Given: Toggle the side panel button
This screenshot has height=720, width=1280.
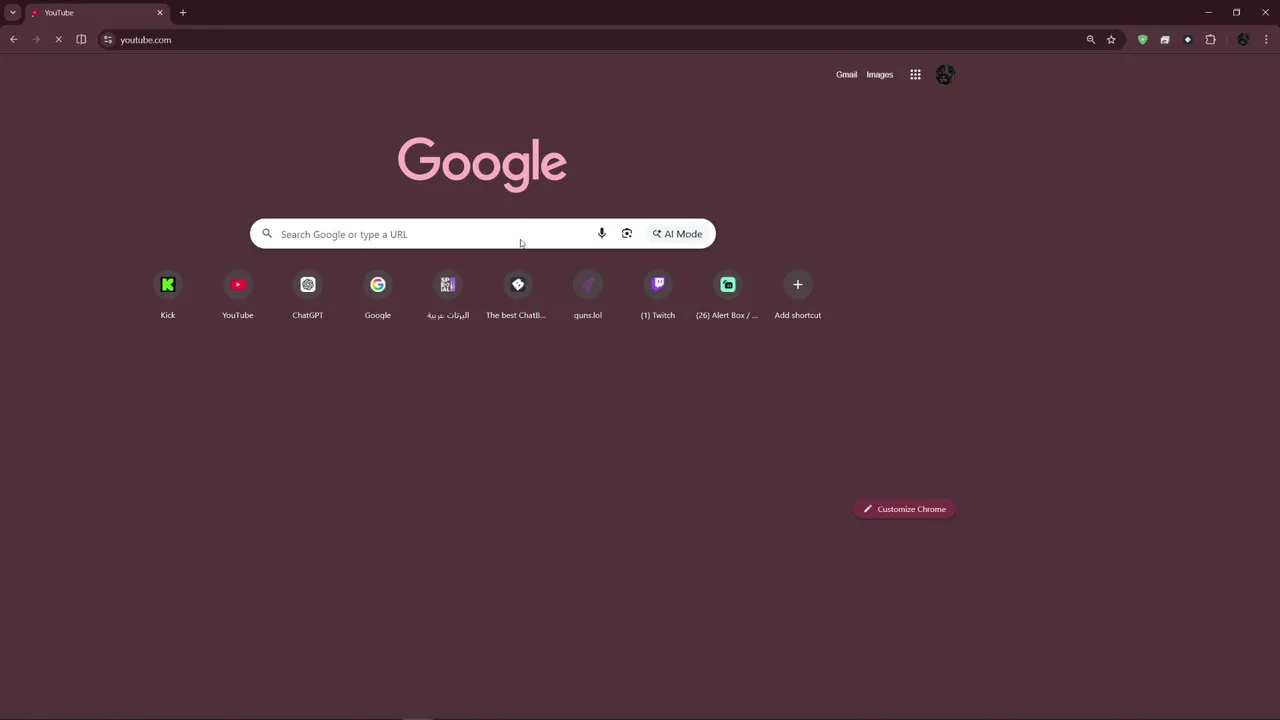Looking at the screenshot, I should pos(81,40).
